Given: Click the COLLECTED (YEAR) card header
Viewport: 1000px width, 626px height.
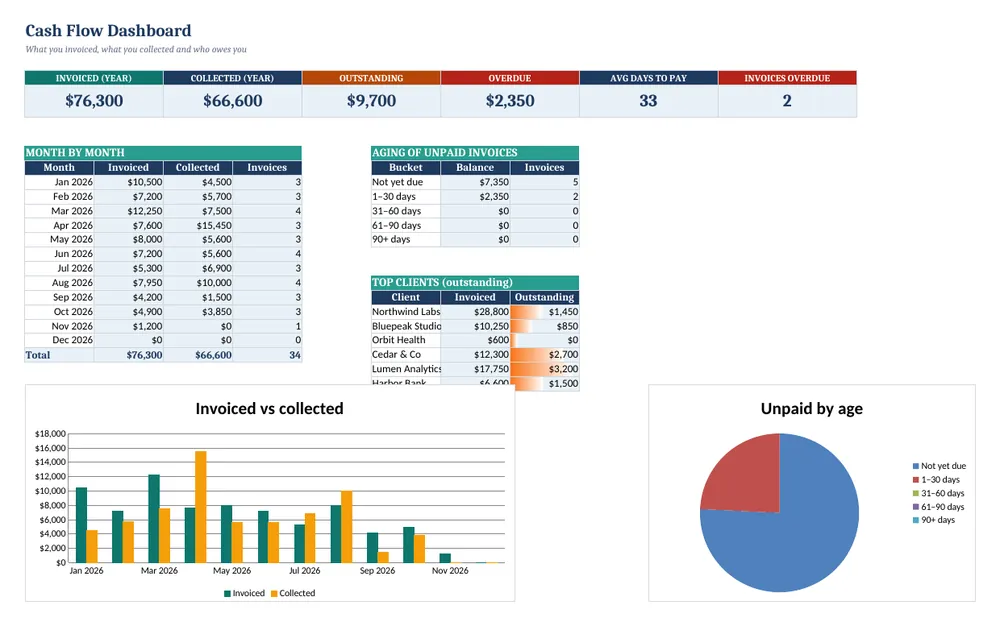Looking at the screenshot, I should [232, 78].
